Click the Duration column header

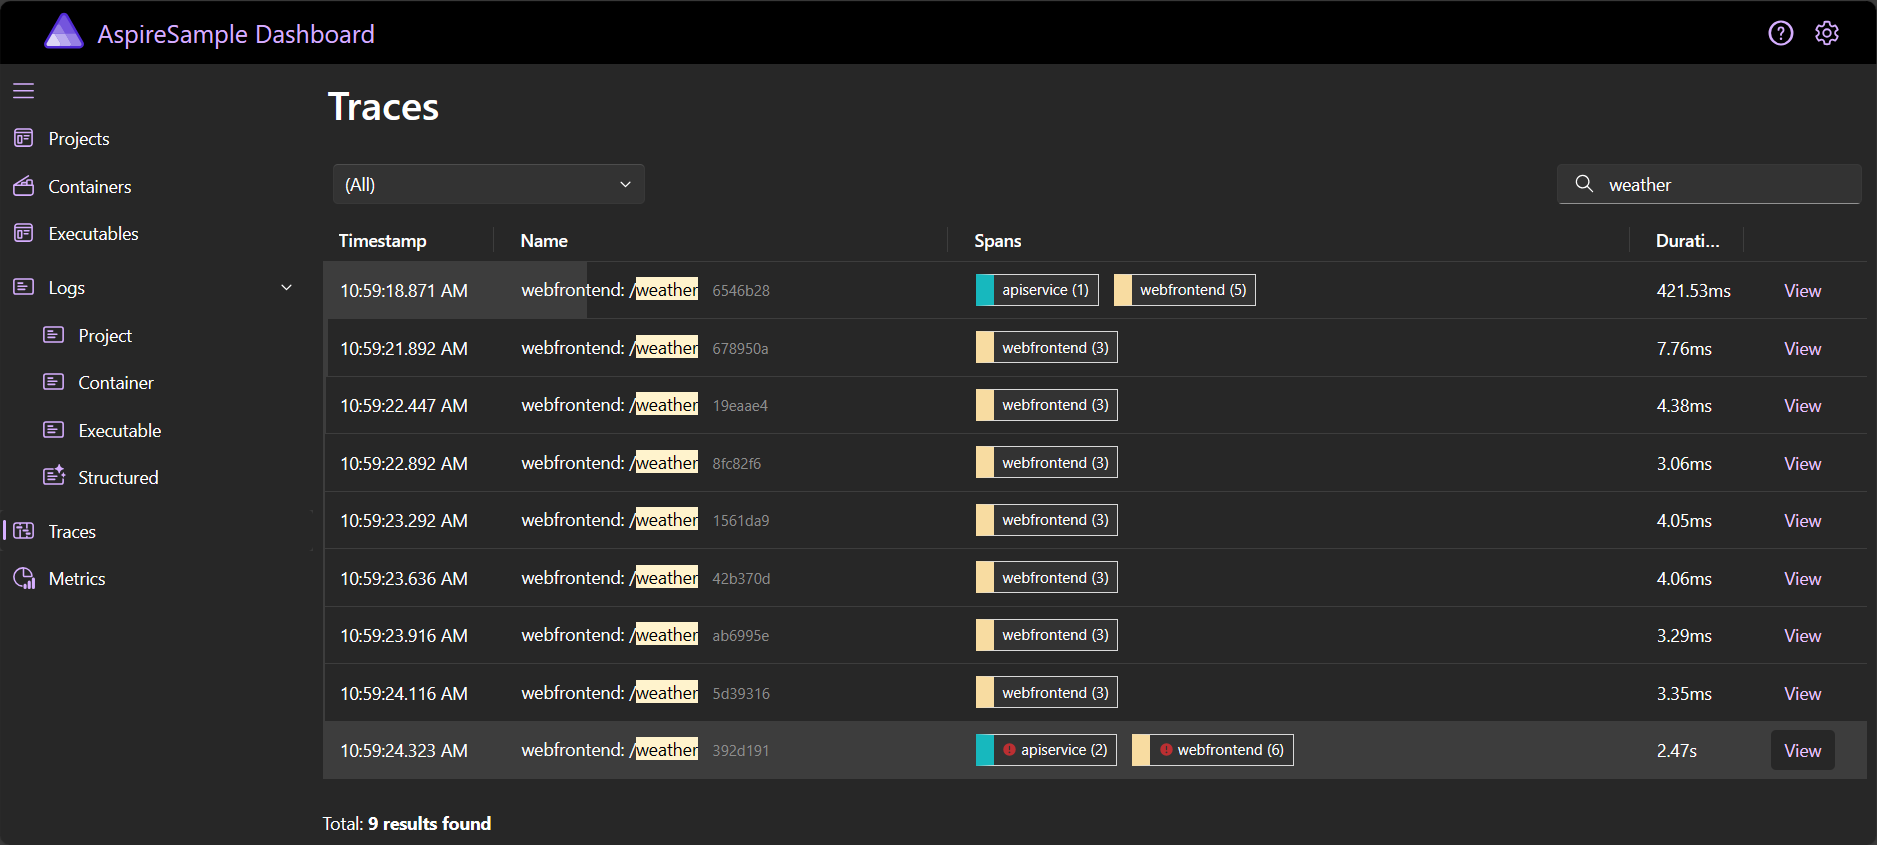1688,241
